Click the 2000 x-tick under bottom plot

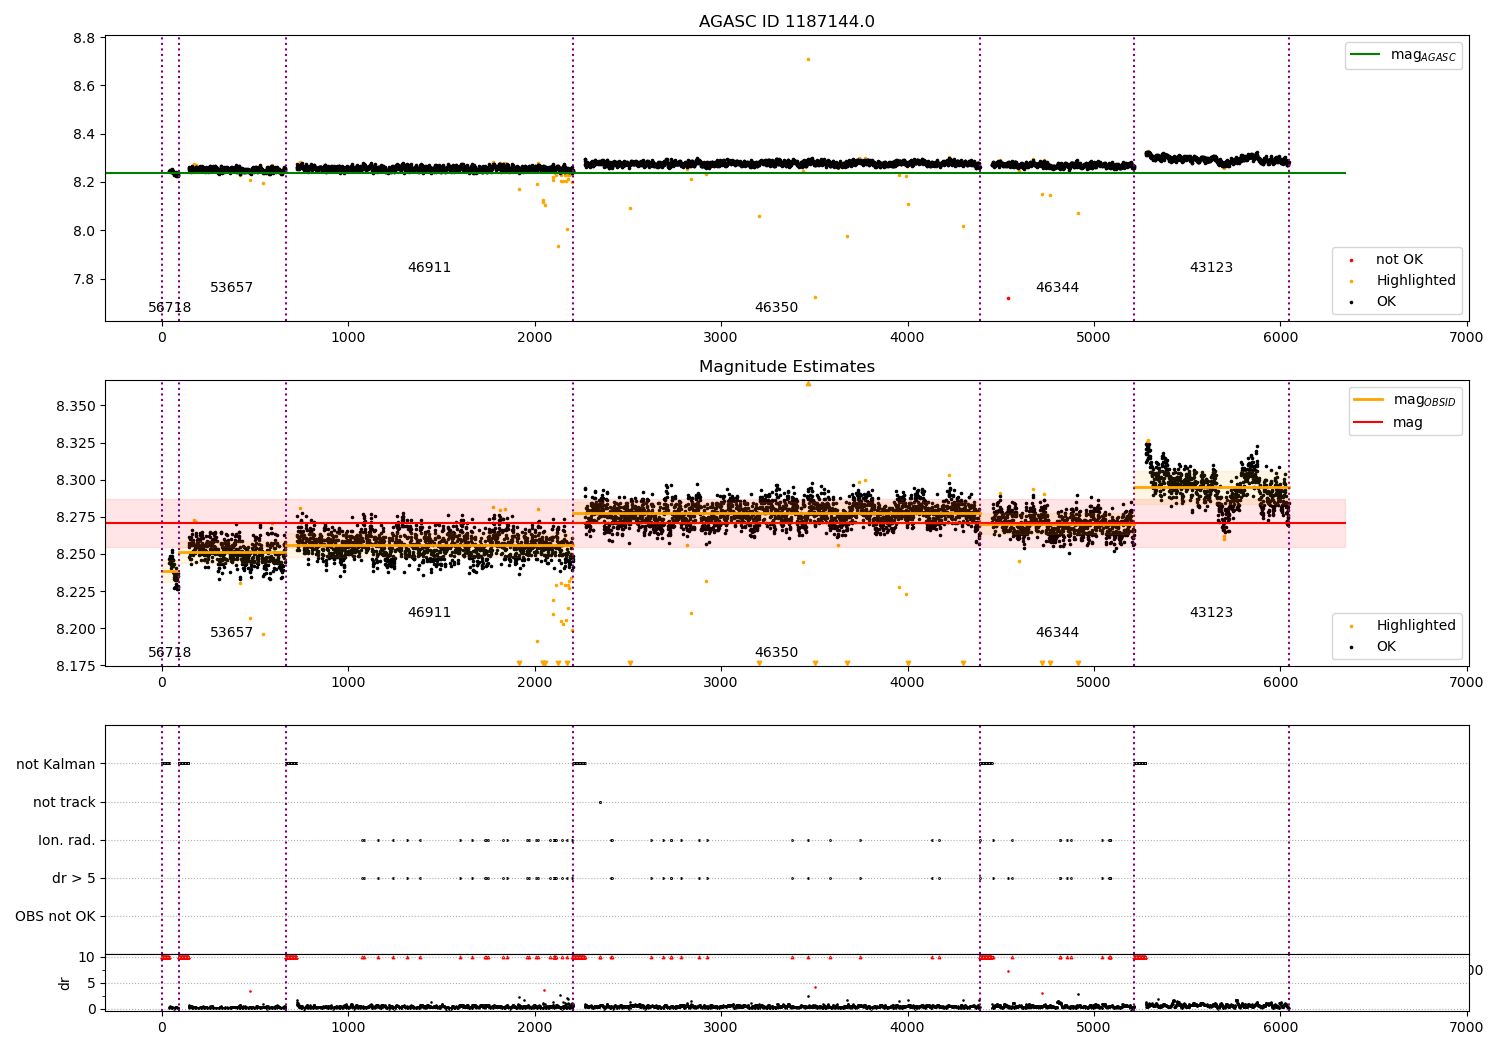point(535,1028)
